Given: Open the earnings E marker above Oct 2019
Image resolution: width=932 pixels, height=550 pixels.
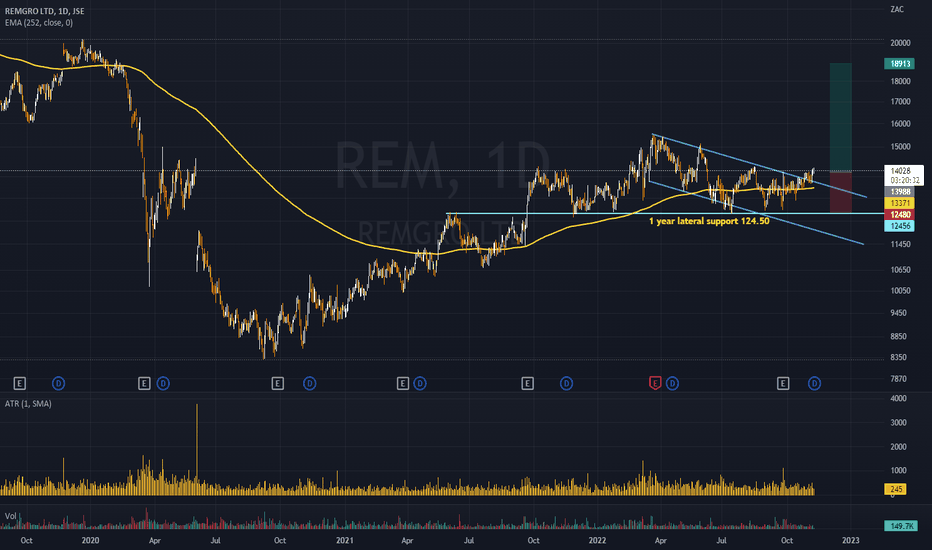Looking at the screenshot, I should [x=19, y=384].
